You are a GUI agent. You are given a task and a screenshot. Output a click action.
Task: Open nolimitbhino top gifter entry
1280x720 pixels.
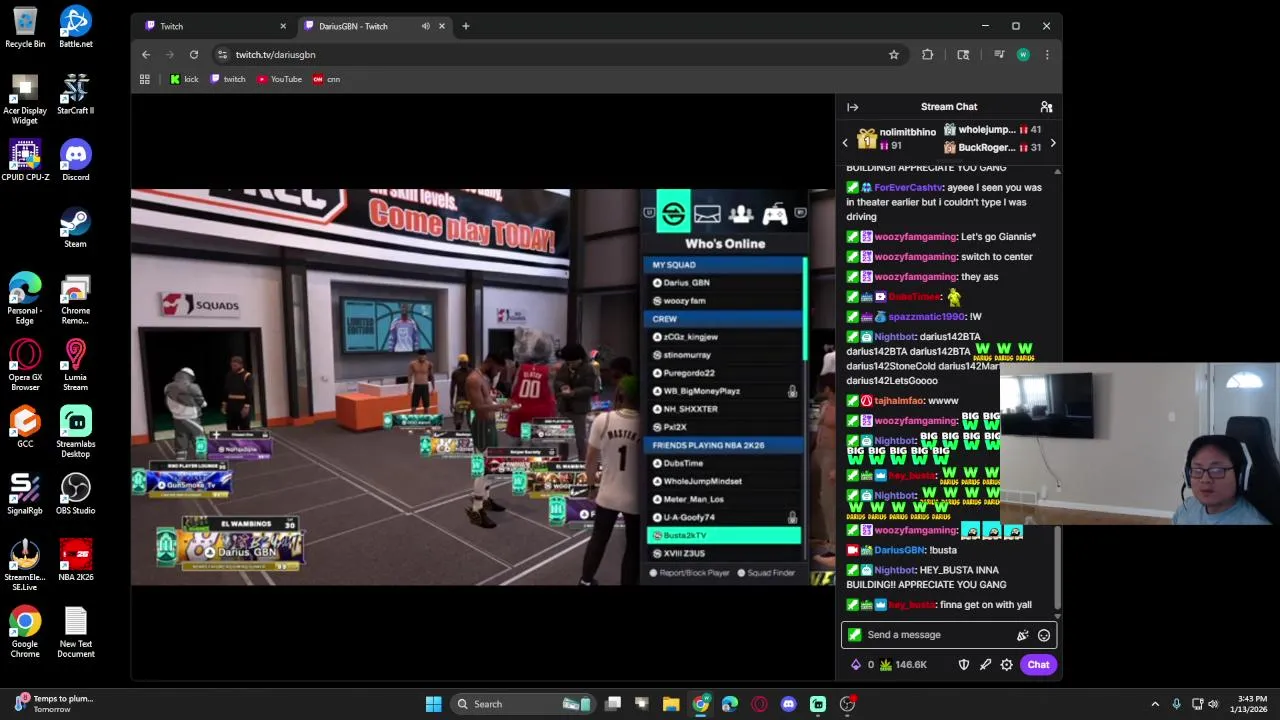(897, 139)
